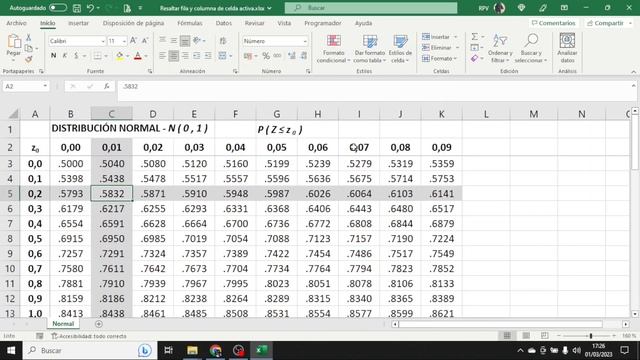Select column header C

[111, 114]
